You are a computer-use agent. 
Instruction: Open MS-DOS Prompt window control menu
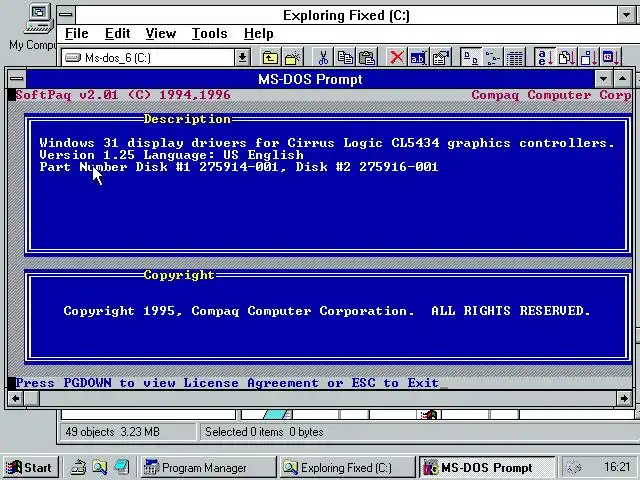[x=16, y=79]
